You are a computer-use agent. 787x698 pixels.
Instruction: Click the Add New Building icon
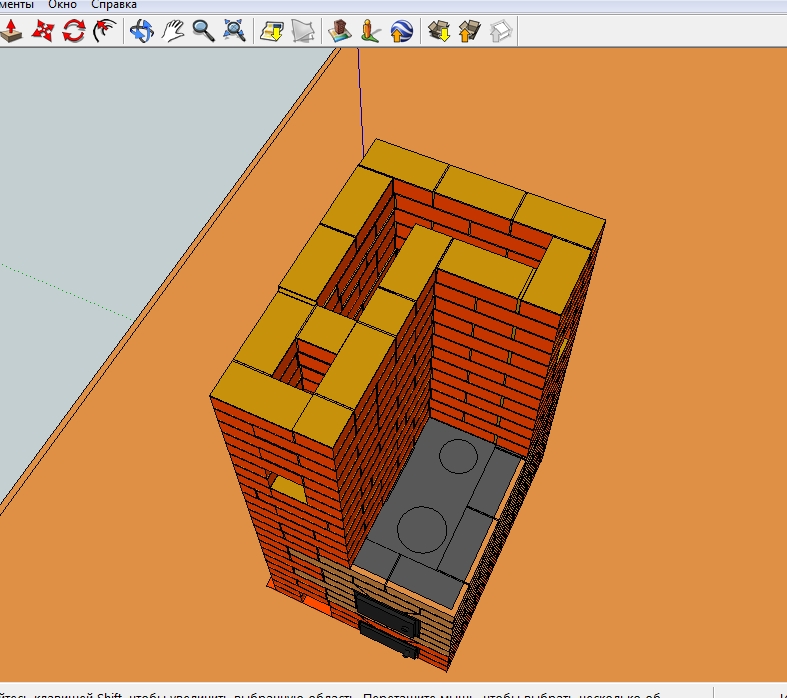pos(340,31)
